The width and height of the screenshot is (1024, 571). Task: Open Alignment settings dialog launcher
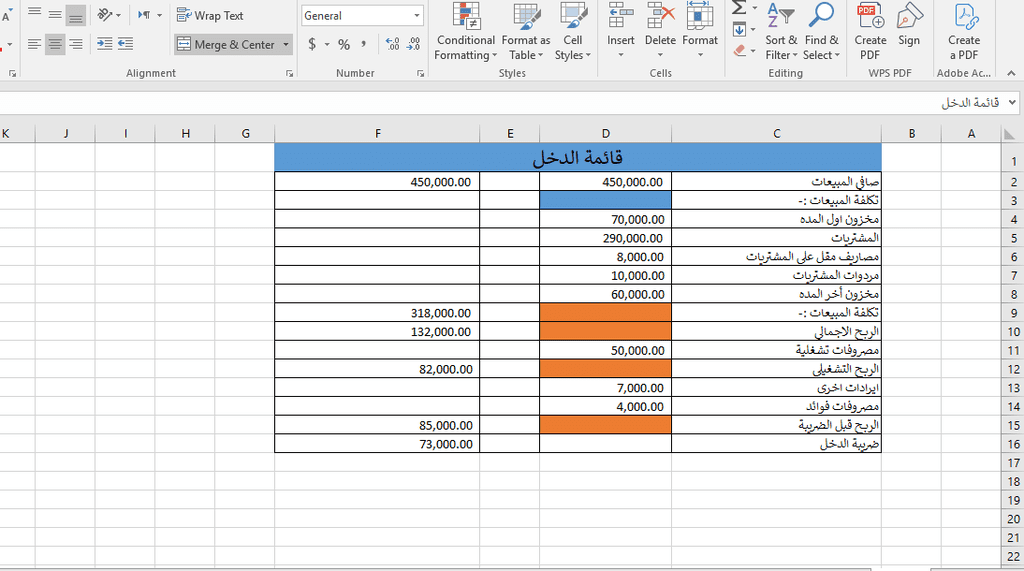(290, 73)
